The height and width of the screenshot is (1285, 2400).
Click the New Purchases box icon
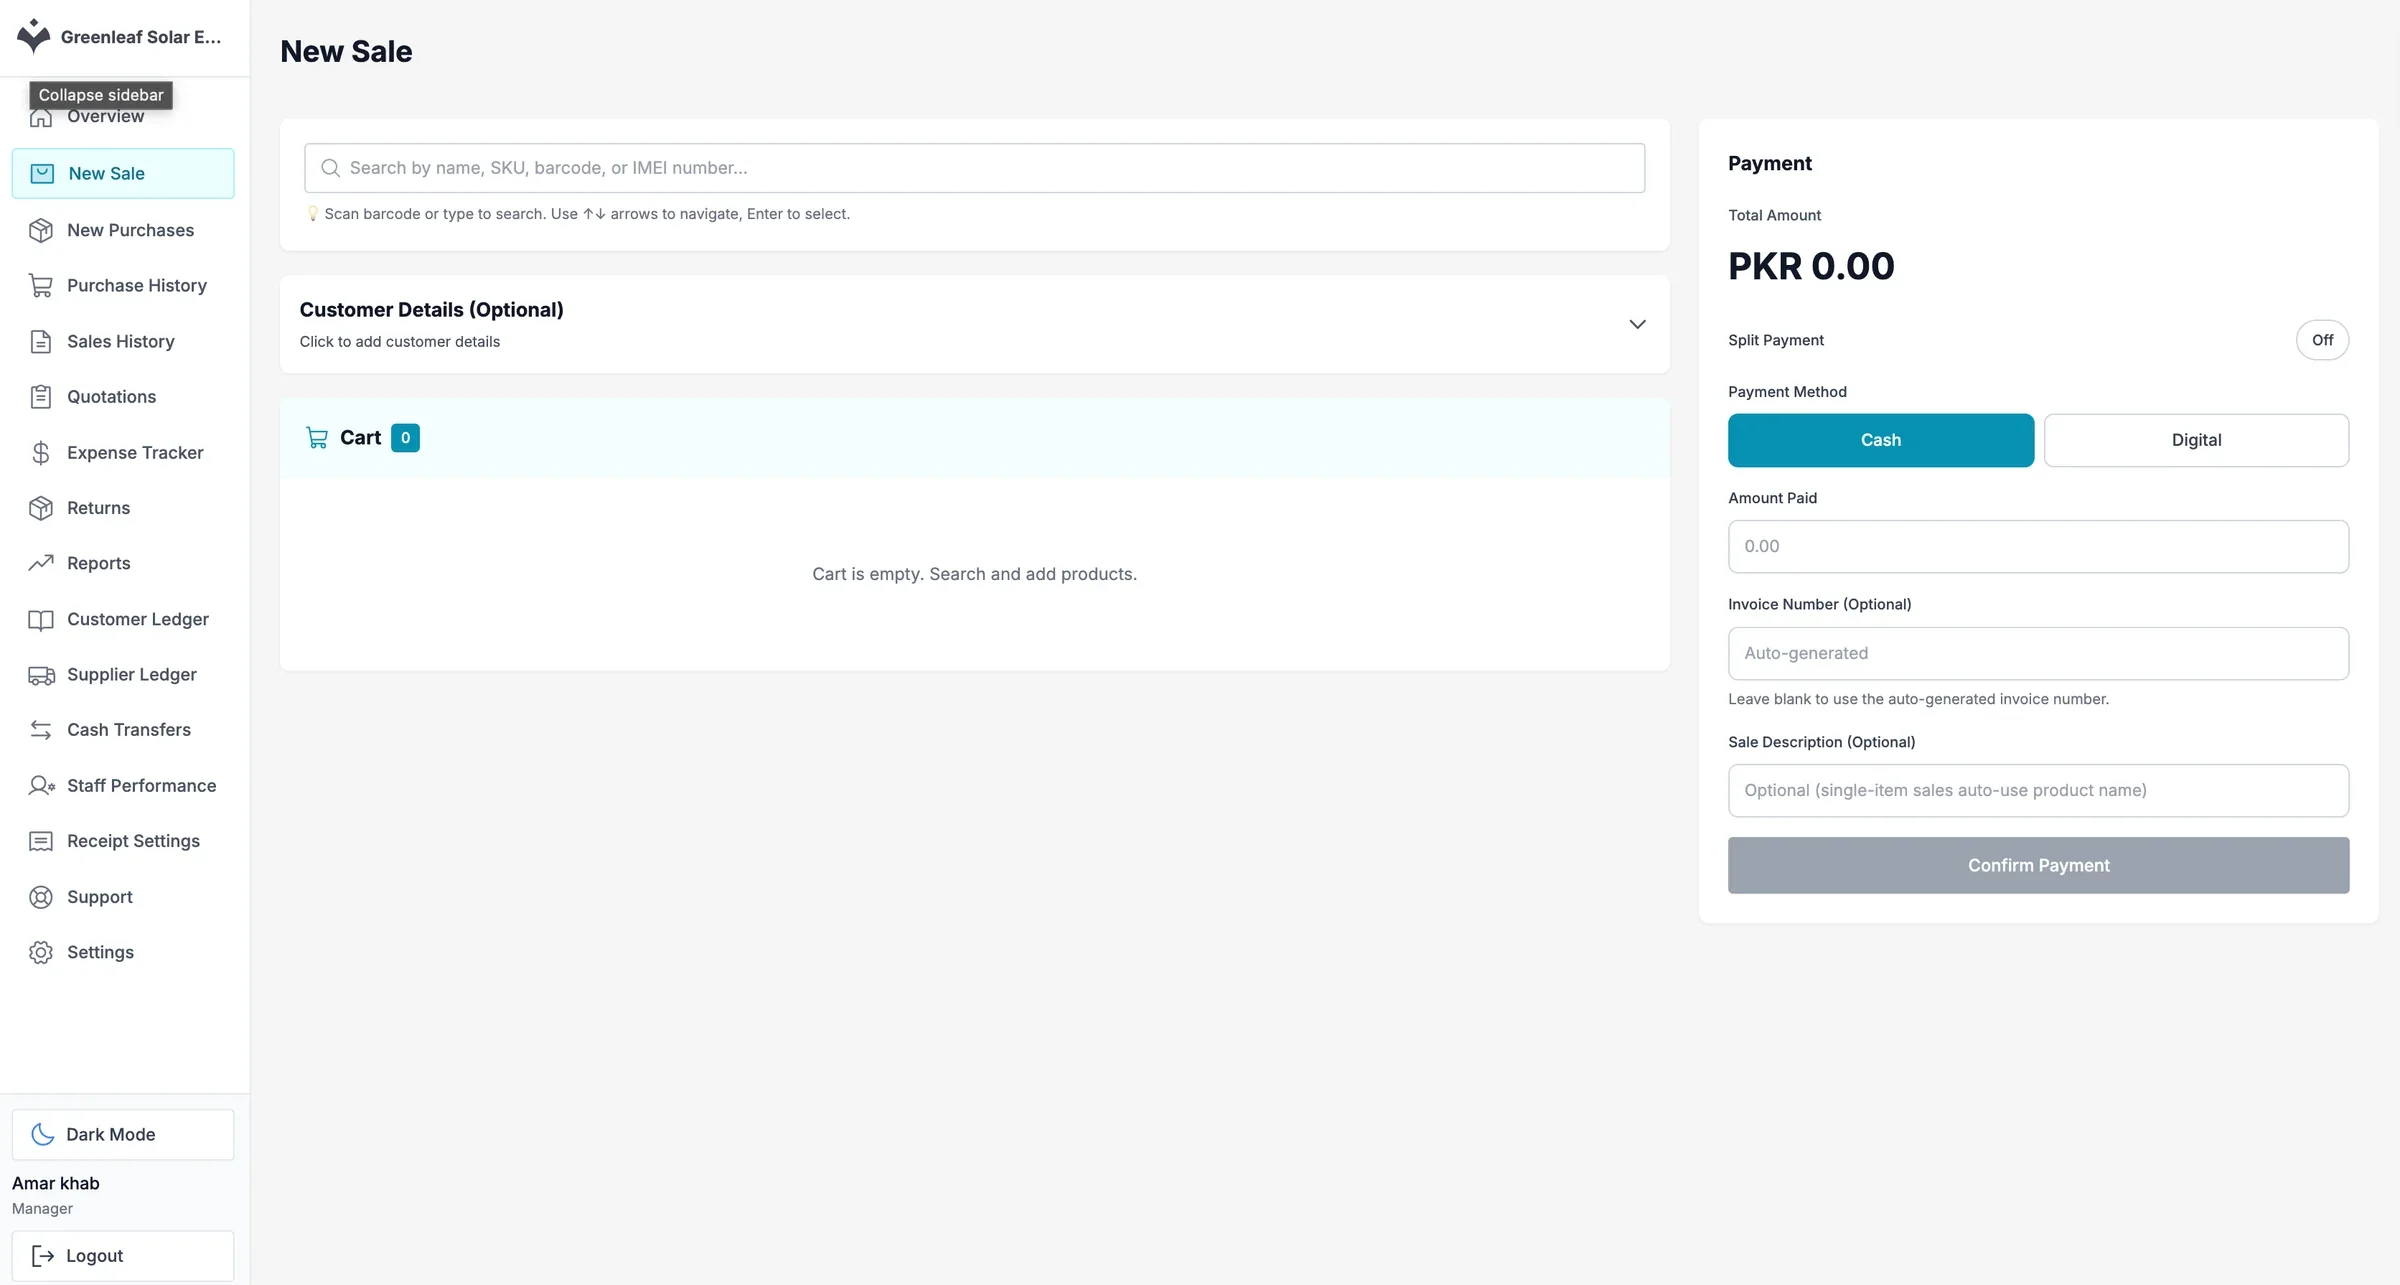(41, 230)
